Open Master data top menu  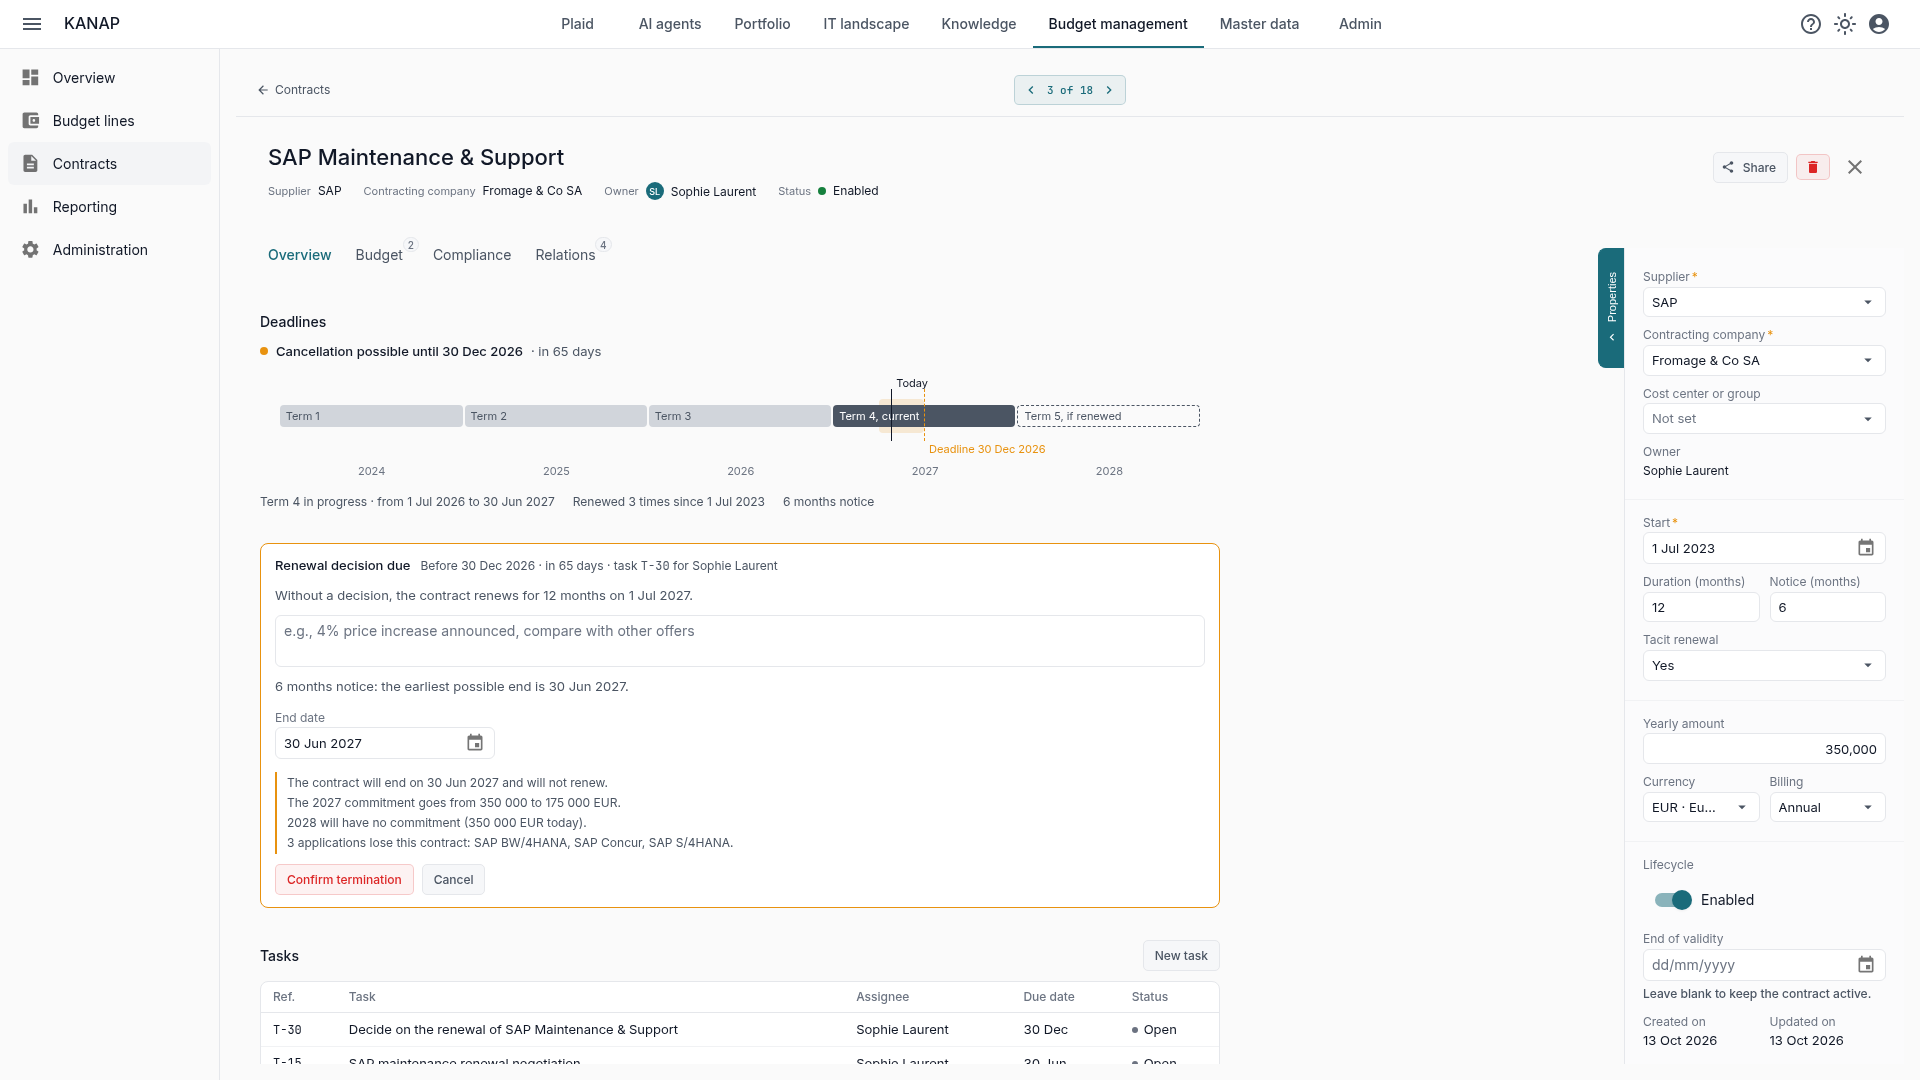(1259, 24)
